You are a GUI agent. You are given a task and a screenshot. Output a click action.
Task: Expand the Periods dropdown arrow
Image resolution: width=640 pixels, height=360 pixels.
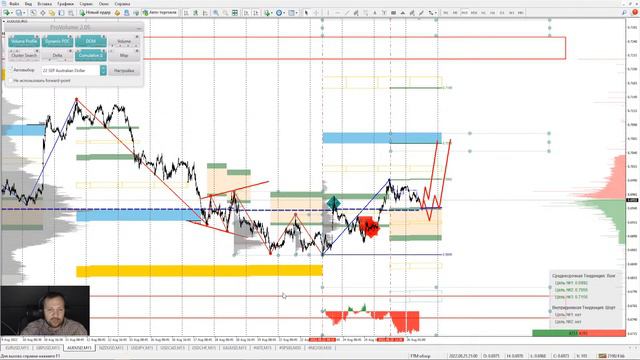(x=284, y=13)
